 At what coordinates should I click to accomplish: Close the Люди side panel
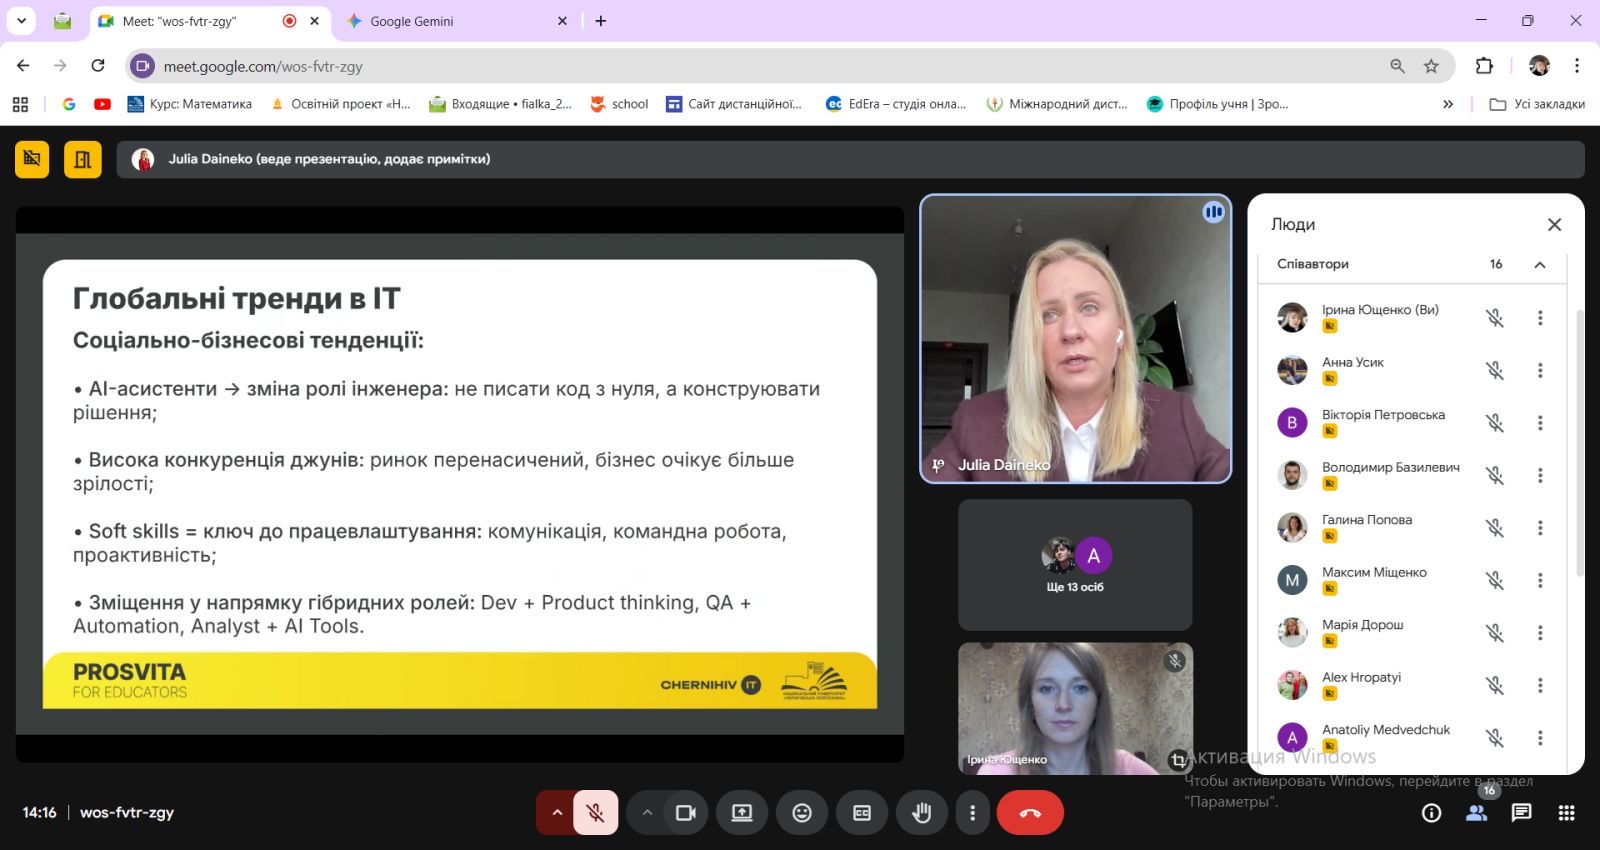(x=1554, y=225)
